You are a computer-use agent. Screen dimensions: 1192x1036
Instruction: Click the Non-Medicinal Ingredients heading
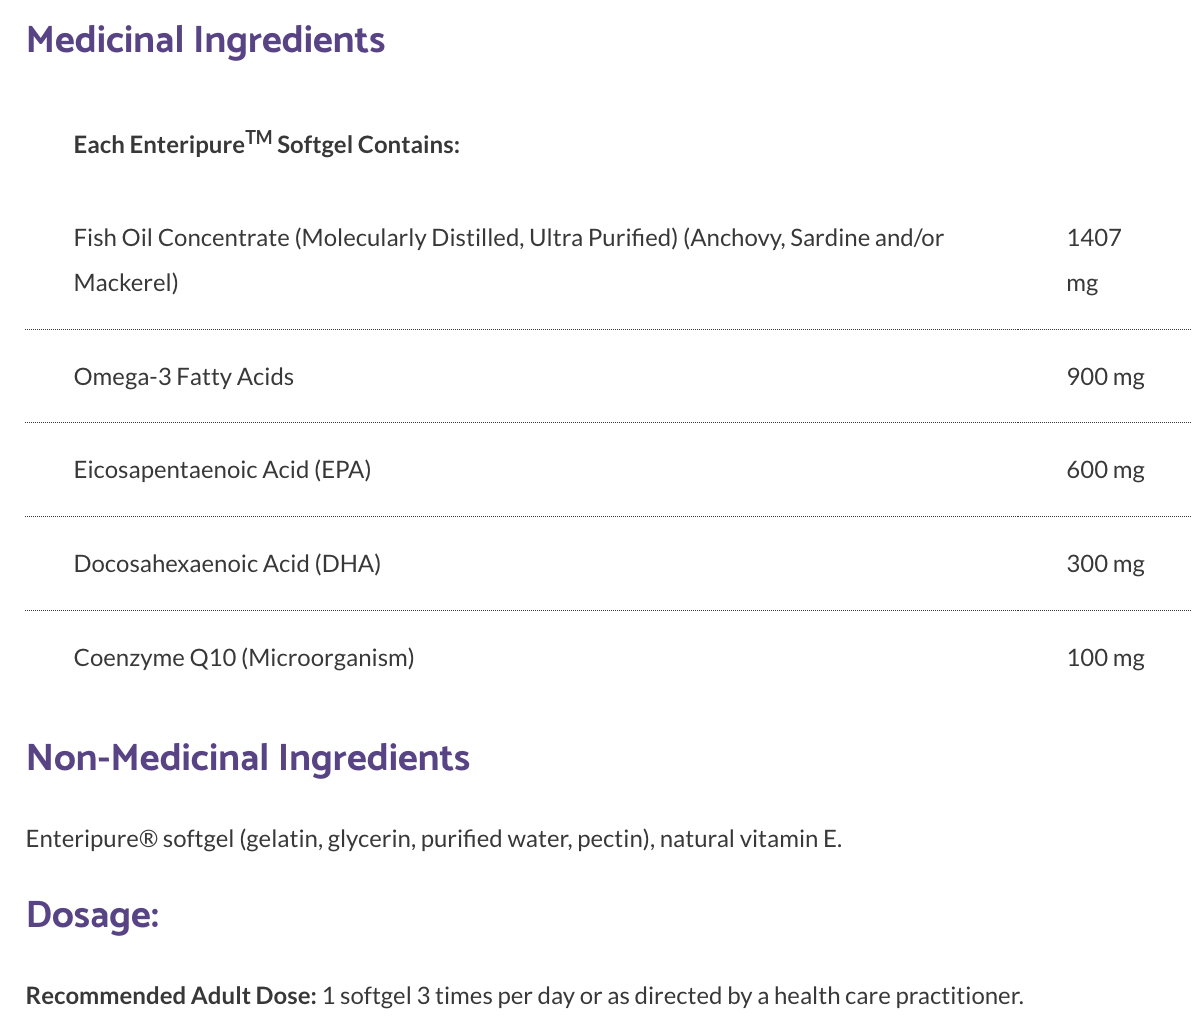[248, 757]
